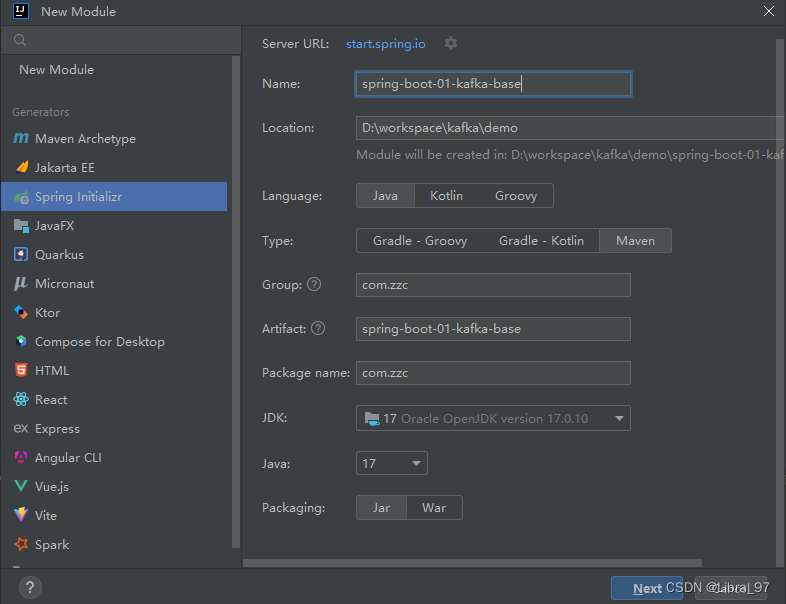Select Java language option

pyautogui.click(x=385, y=196)
